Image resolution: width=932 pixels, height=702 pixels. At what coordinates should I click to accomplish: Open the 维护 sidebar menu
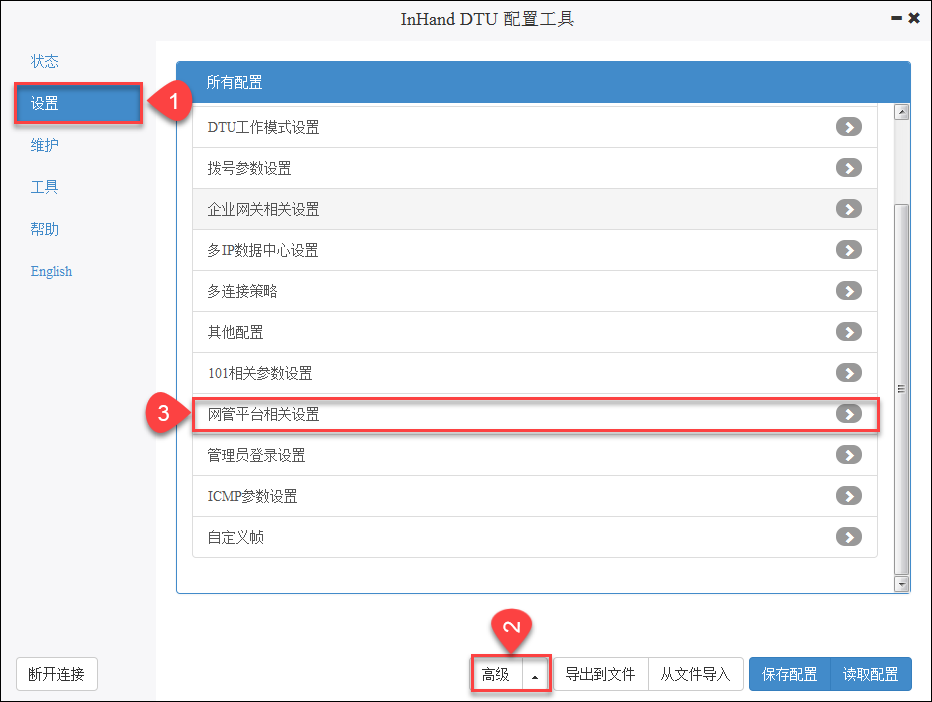pos(45,145)
